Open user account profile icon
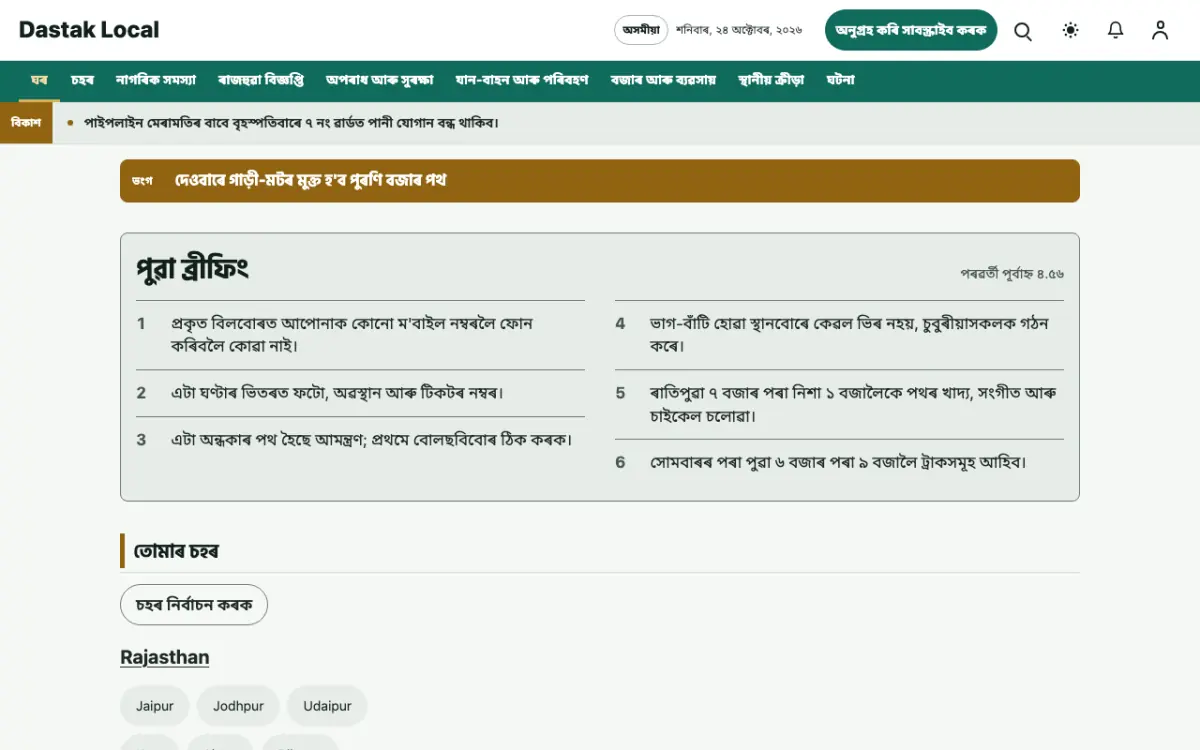1200x750 pixels. click(1160, 30)
